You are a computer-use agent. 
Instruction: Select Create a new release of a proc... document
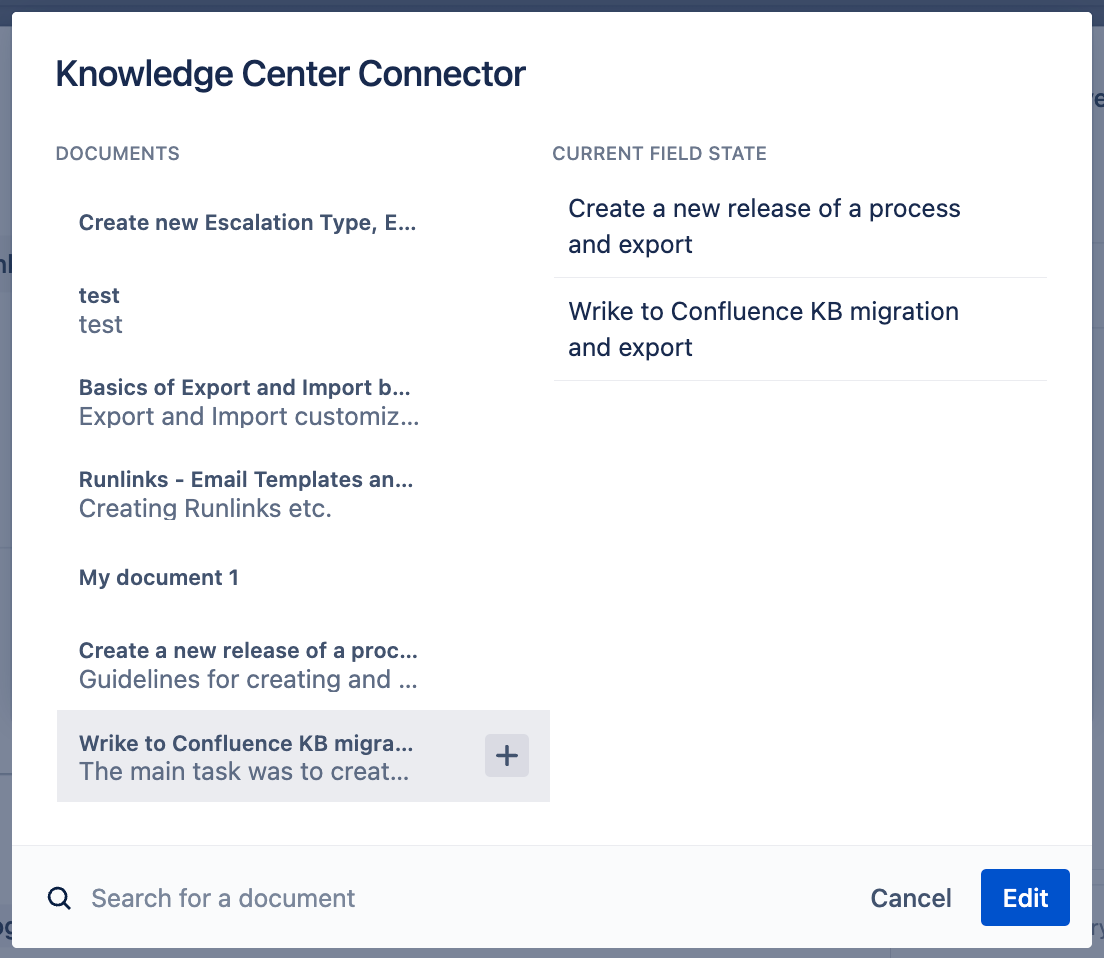(x=303, y=665)
